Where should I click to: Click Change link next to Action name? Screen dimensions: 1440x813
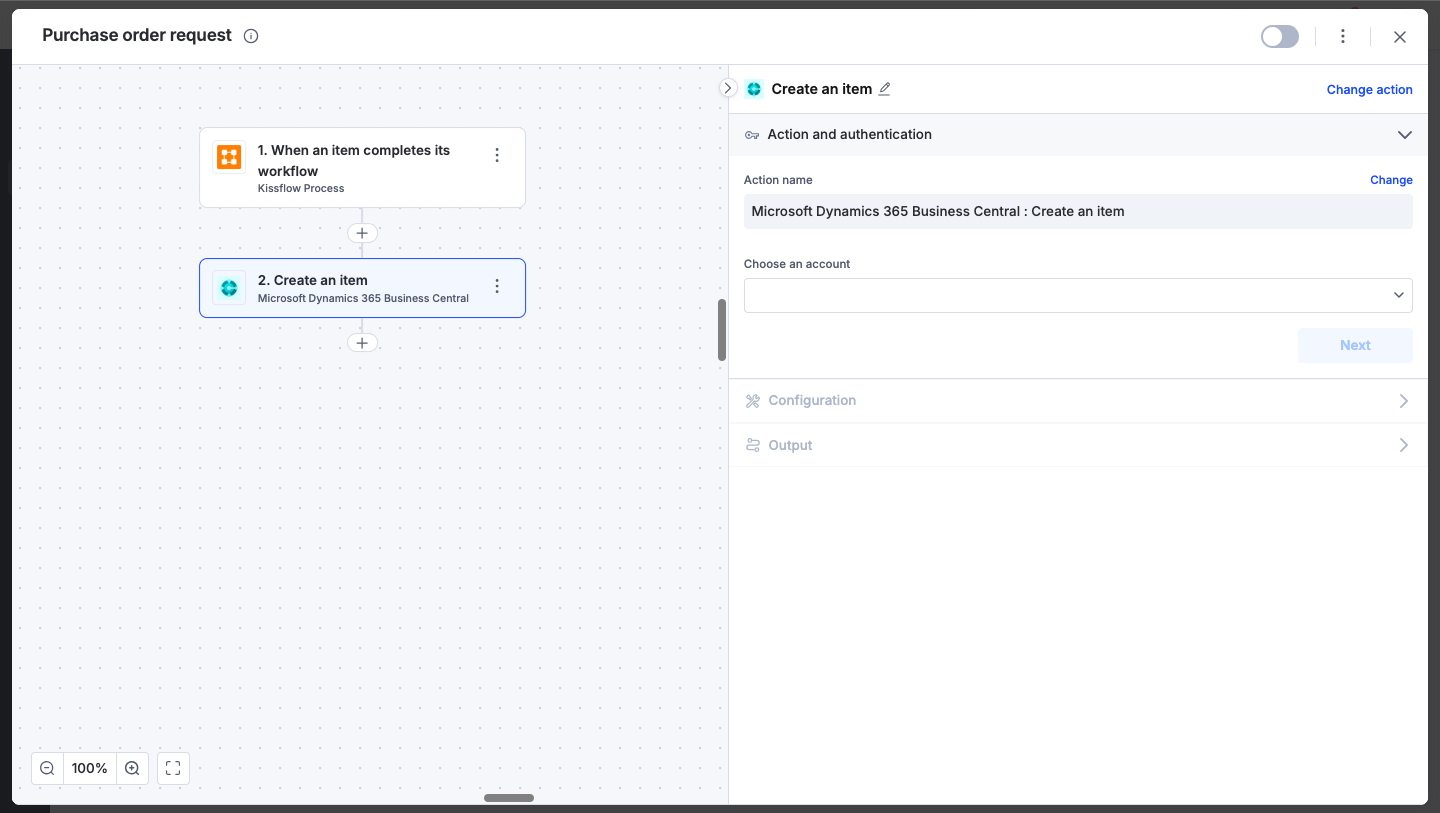[1391, 180]
